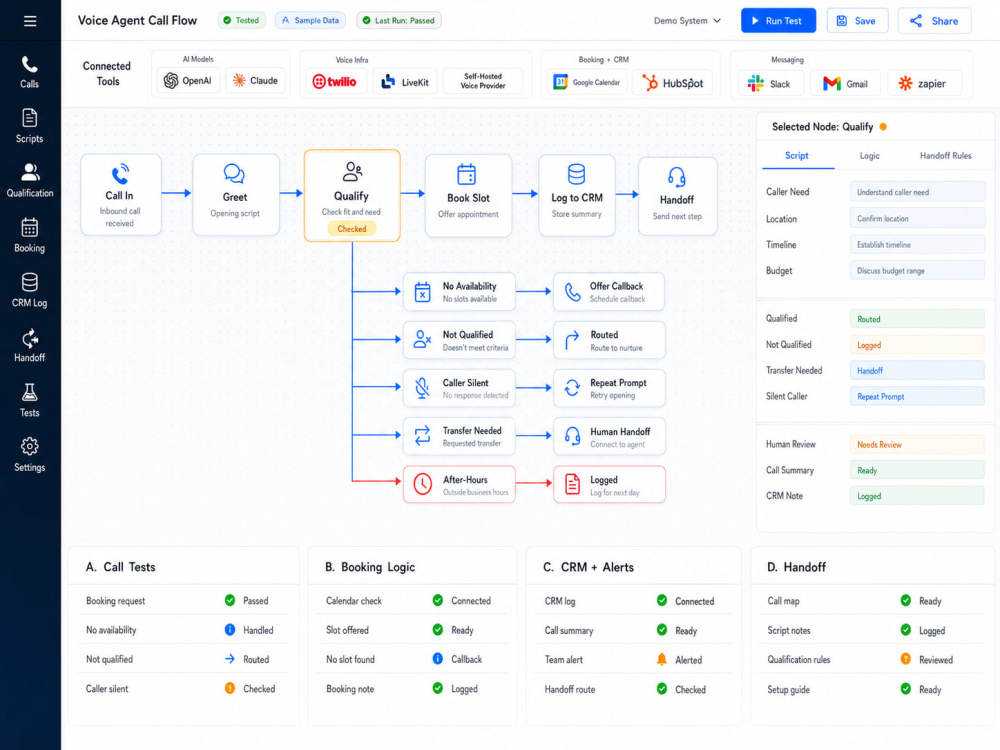Click the Not Qualified Logged value
The width and height of the screenshot is (1000, 750).
click(917, 345)
